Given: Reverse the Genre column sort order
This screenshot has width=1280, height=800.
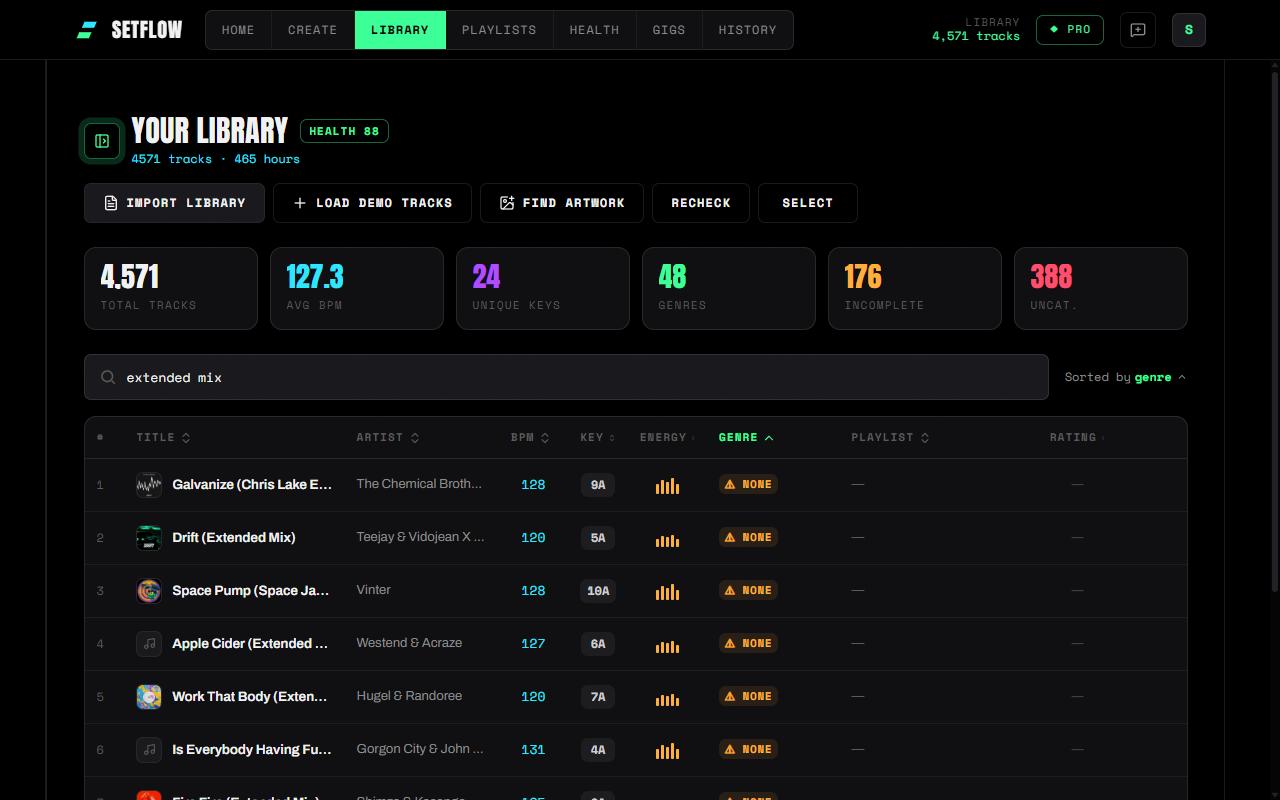Looking at the screenshot, I should tap(746, 438).
